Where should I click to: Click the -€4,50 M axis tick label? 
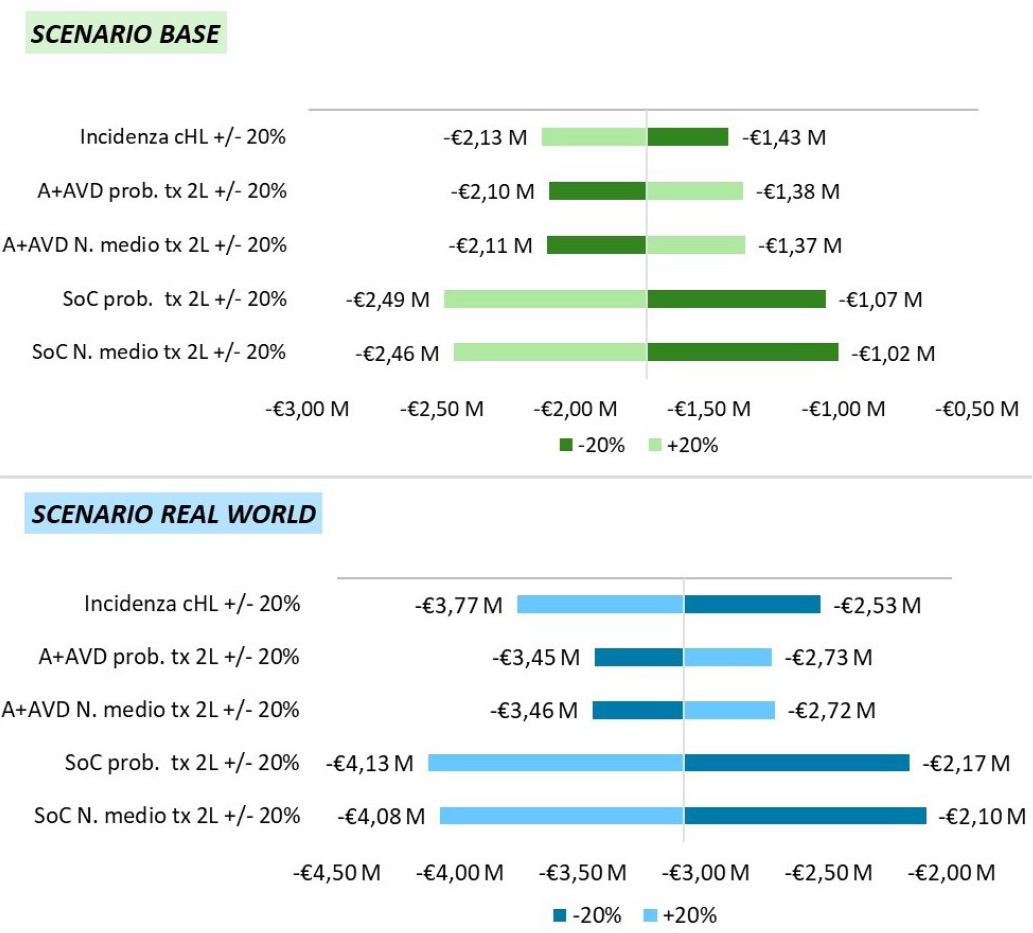(x=337, y=873)
